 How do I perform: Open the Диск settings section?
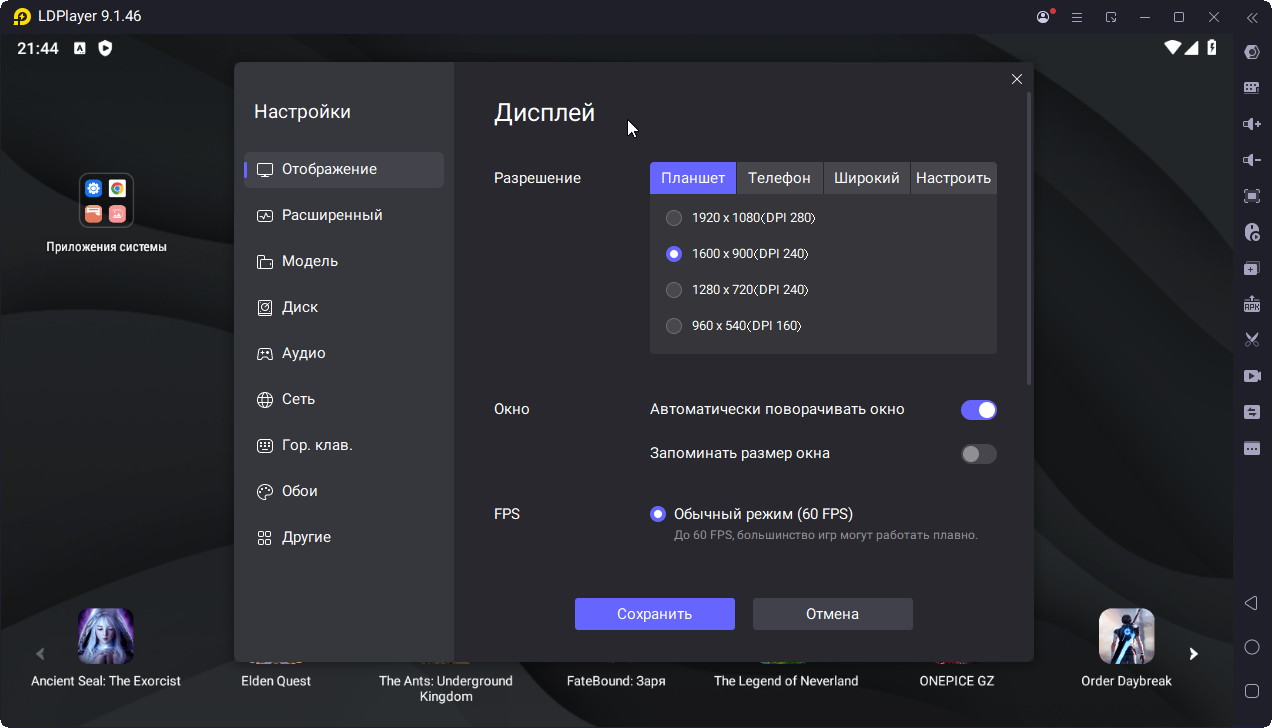344,308
